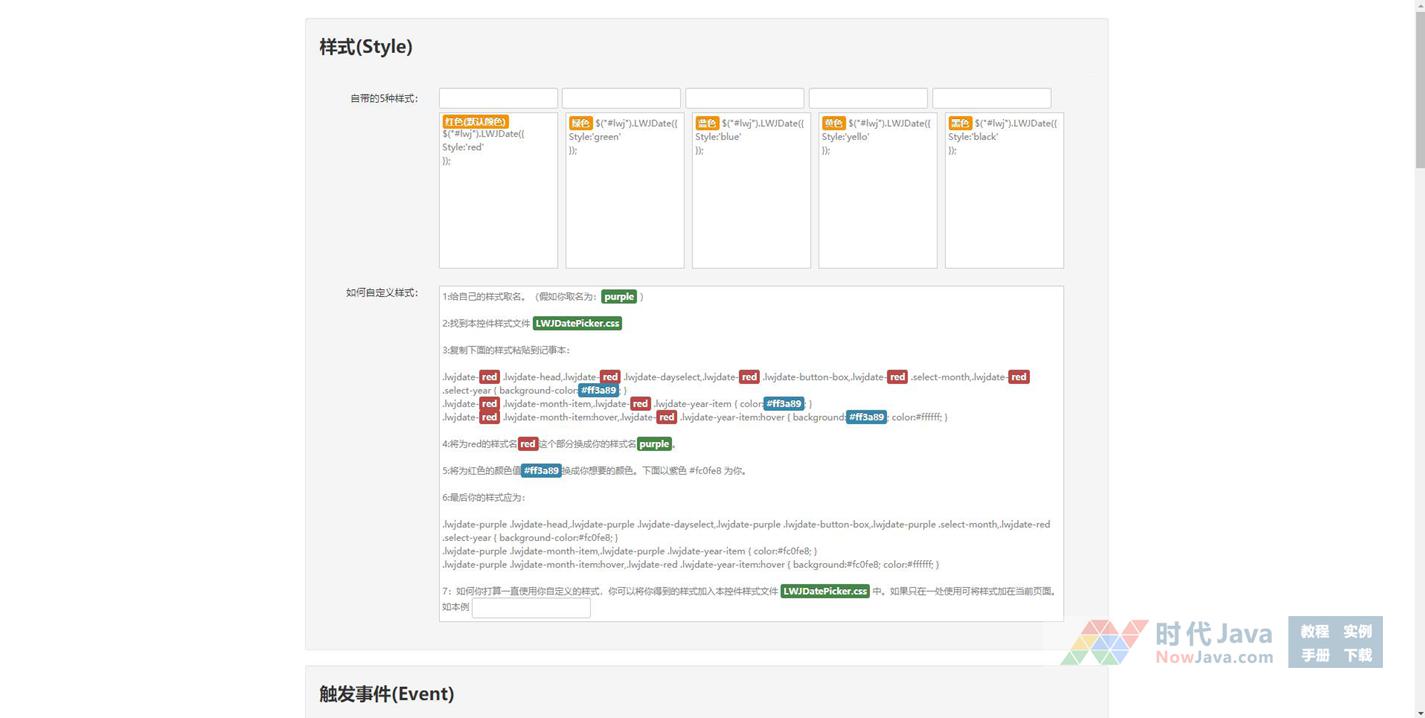Image resolution: width=1425 pixels, height=718 pixels.
Task: Click the LWJDatePicker.css badge in step 7
Action: click(x=825, y=591)
